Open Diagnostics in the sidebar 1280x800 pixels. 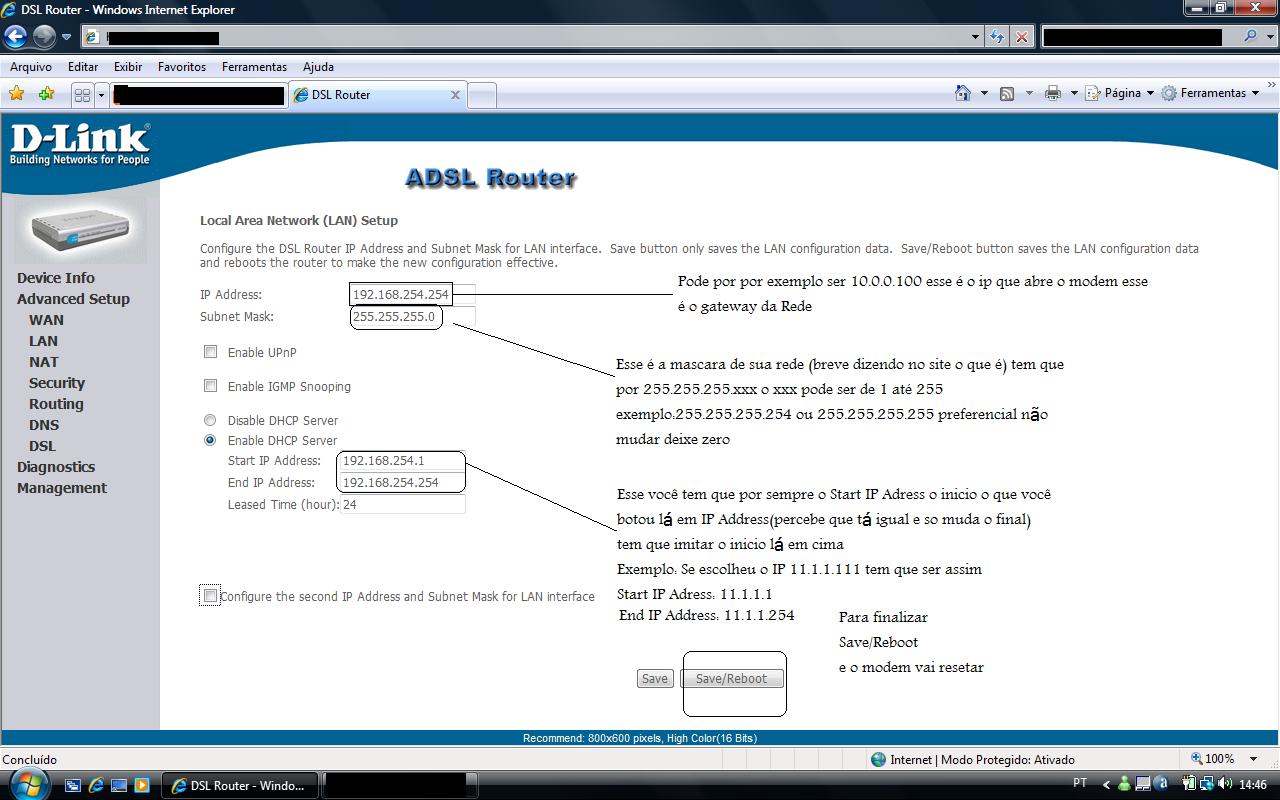[56, 467]
